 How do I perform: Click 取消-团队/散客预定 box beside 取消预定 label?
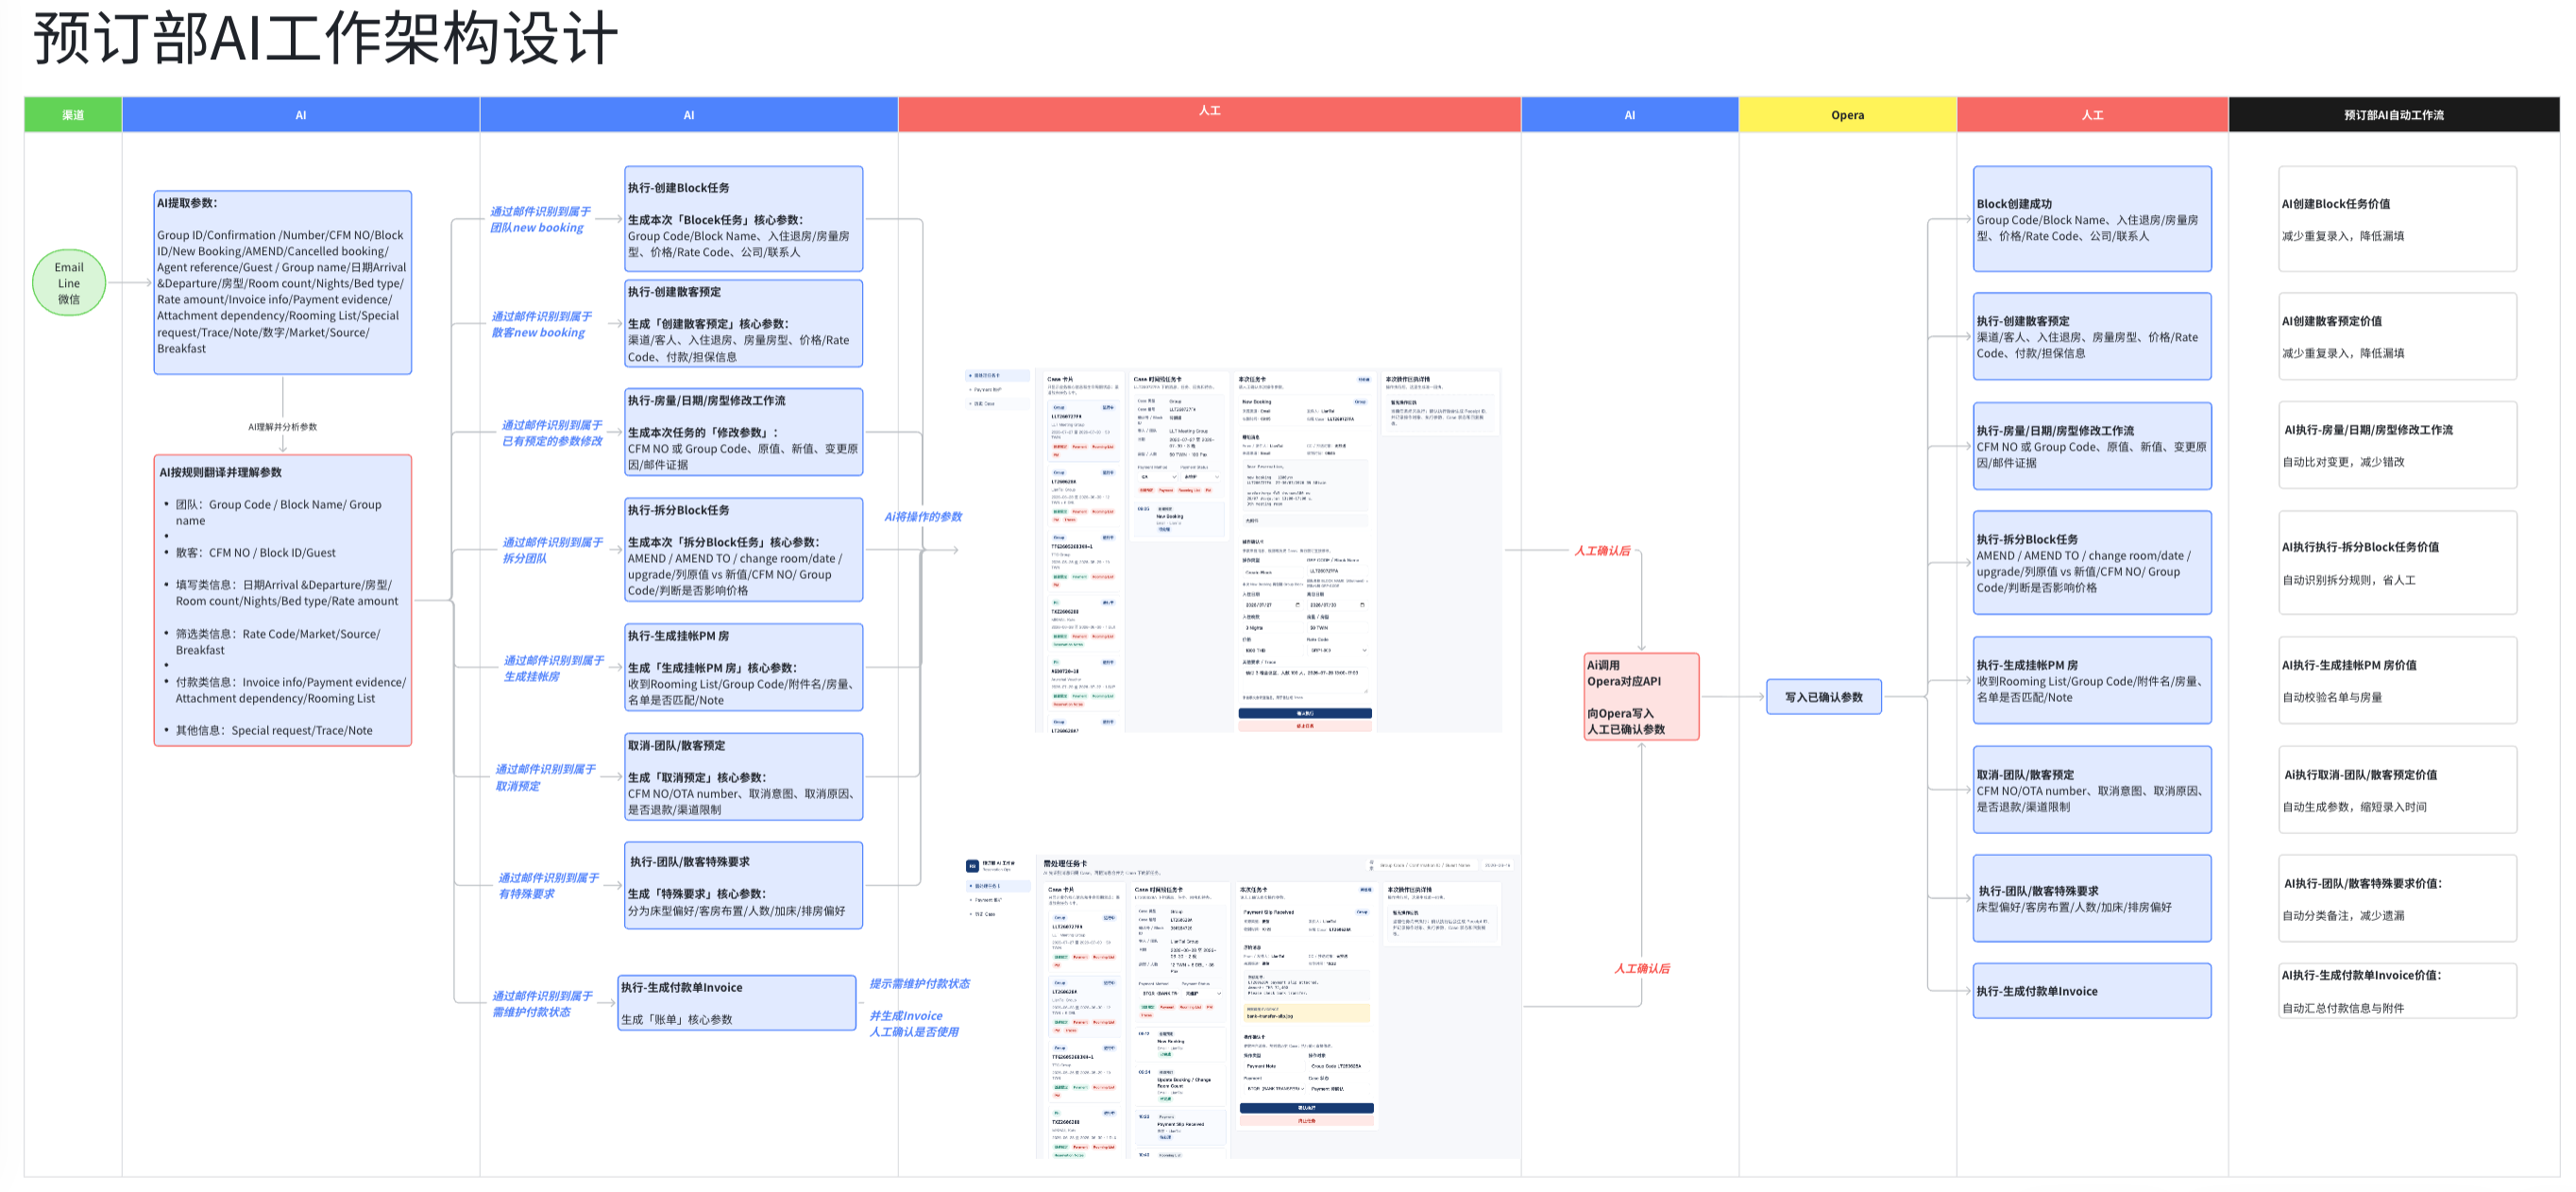[x=744, y=777]
